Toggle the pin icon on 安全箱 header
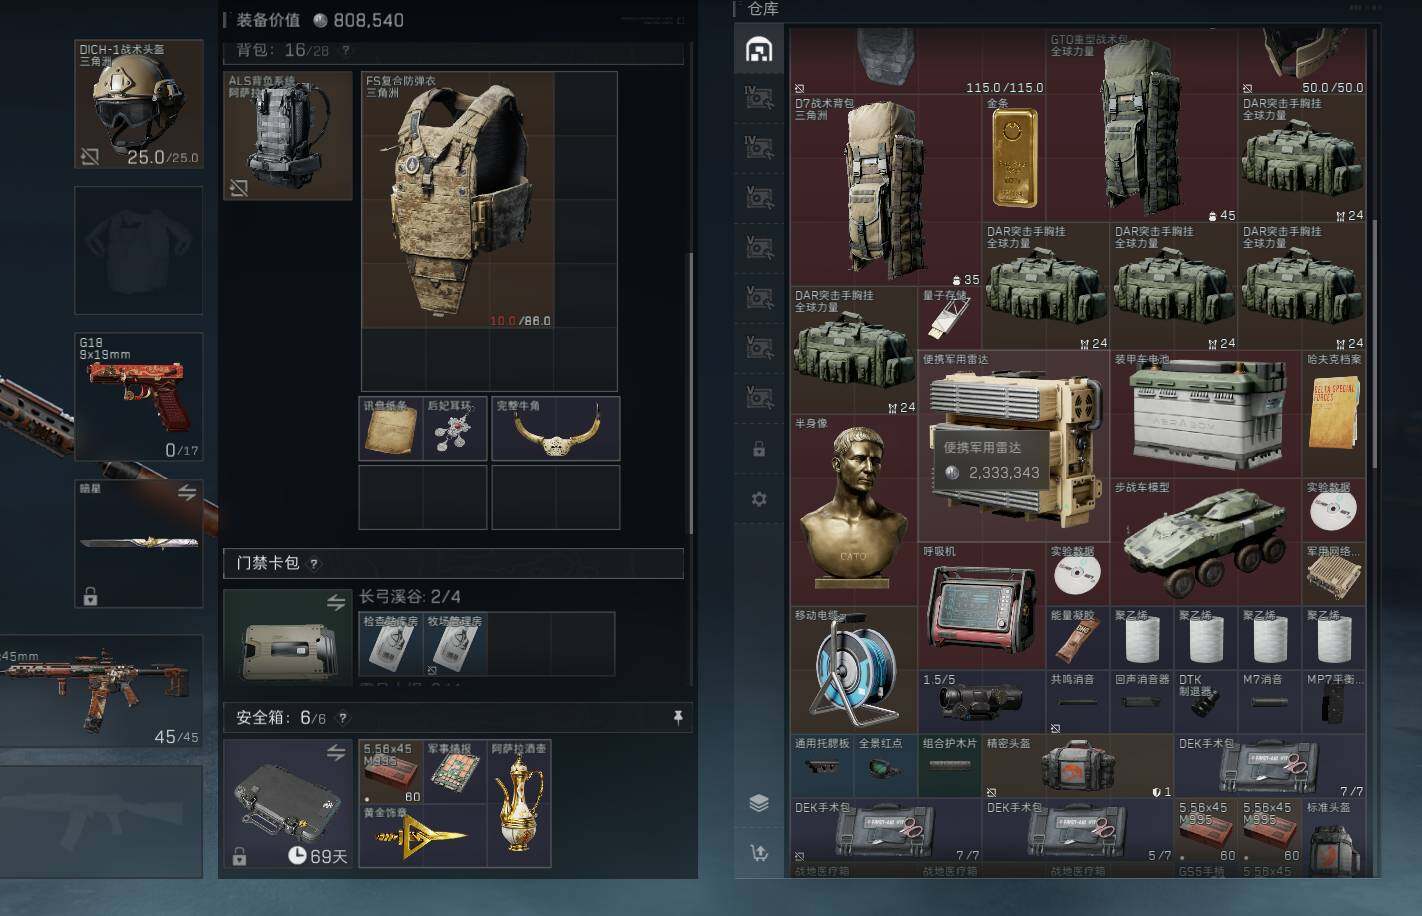1422x916 pixels. pos(678,717)
